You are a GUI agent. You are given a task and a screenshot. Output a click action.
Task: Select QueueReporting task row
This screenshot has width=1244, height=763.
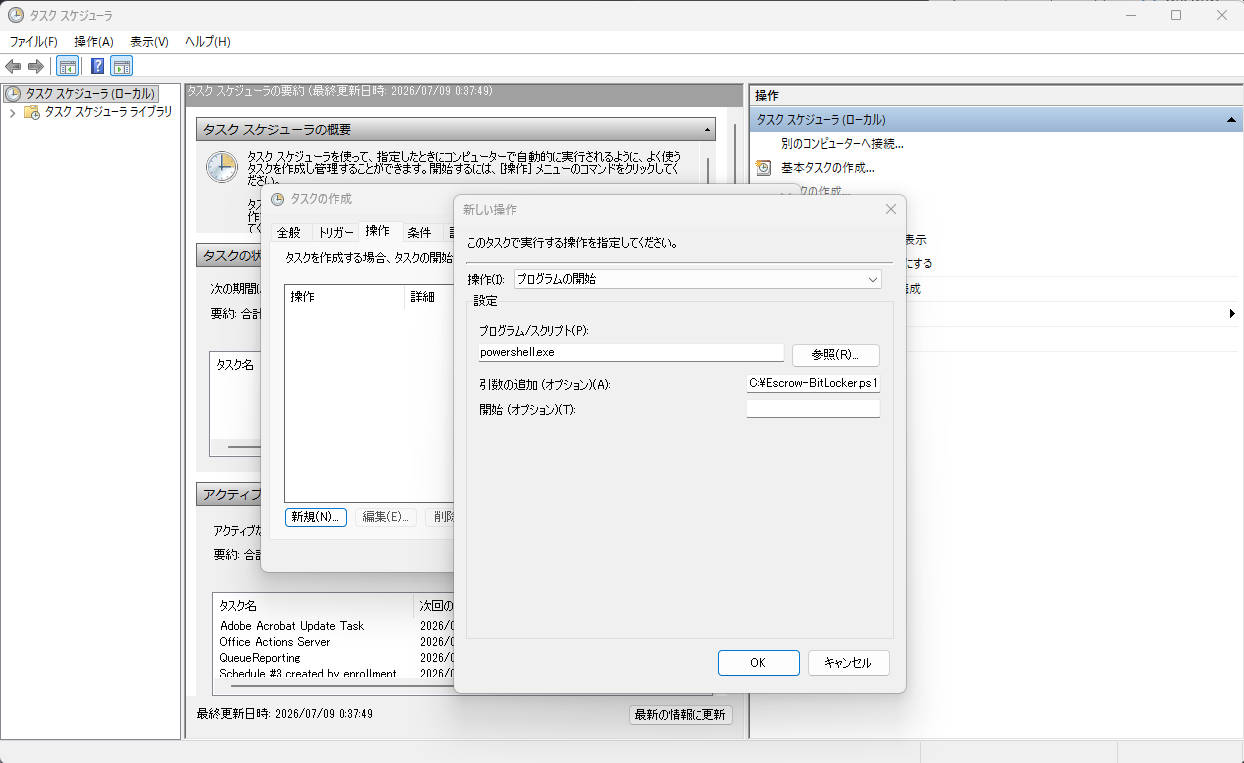(x=260, y=658)
